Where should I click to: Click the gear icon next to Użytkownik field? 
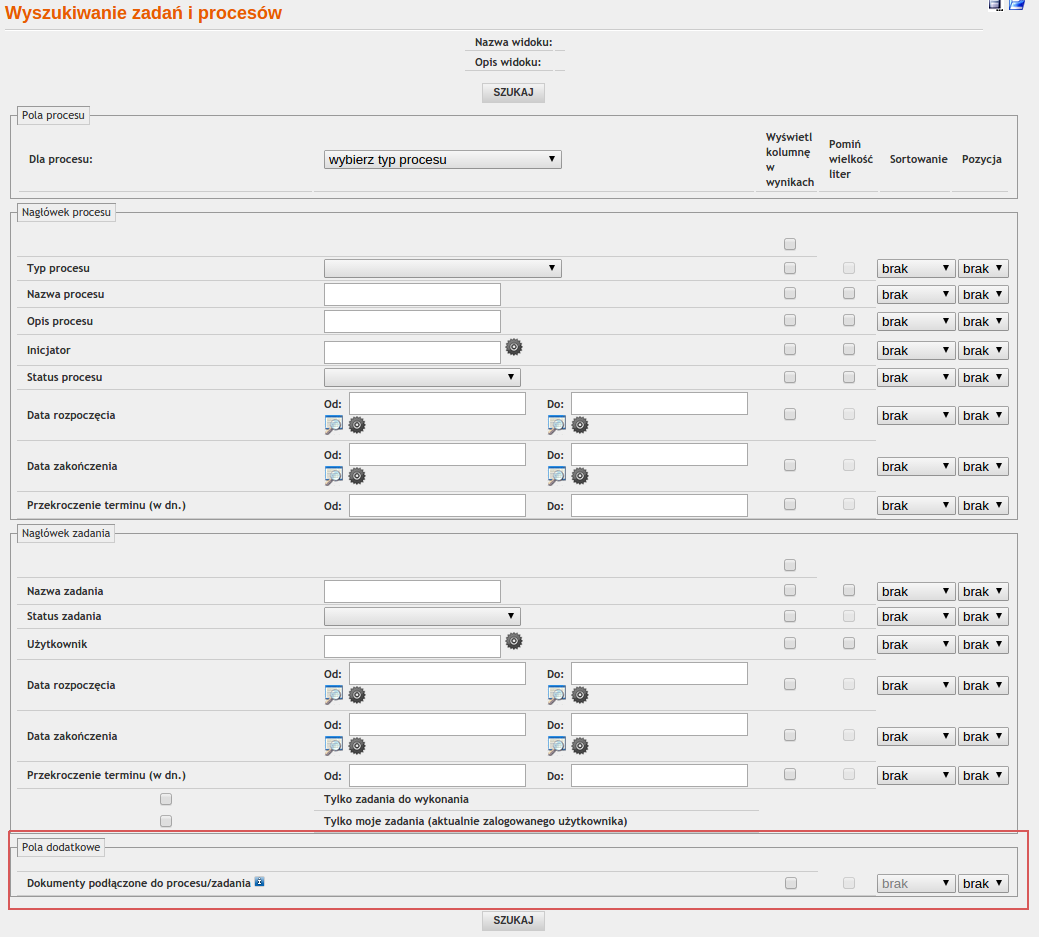514,641
